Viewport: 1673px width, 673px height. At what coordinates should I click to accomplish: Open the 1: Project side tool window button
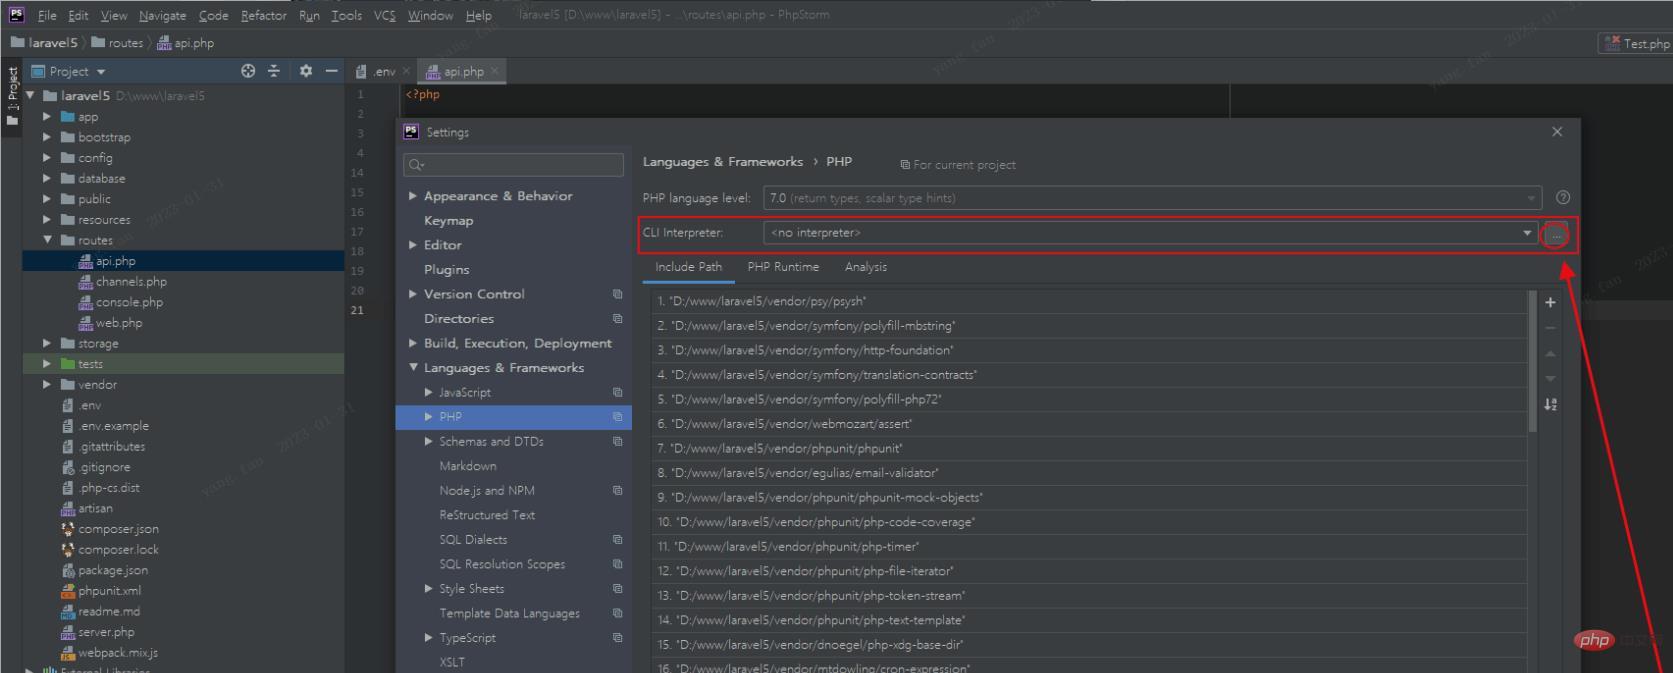pyautogui.click(x=12, y=97)
